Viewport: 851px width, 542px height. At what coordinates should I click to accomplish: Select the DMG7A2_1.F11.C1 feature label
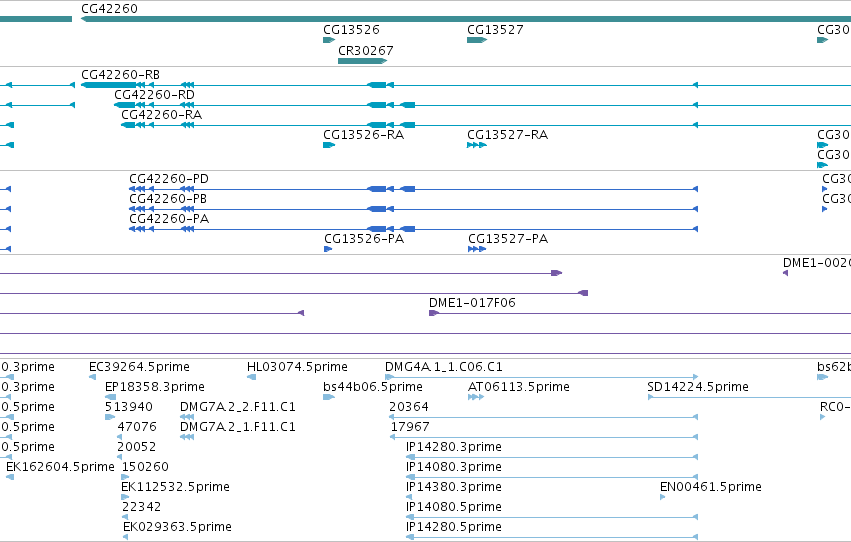(238, 428)
